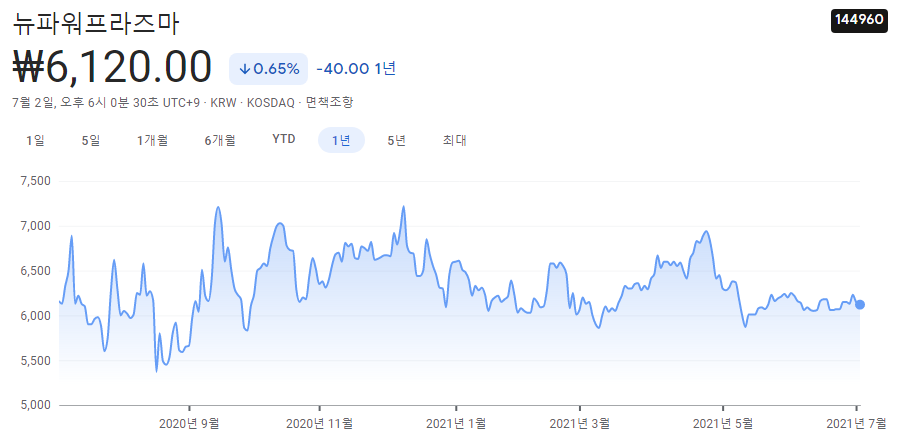Click the 5,000 y-axis label
897x444 pixels.
35,406
